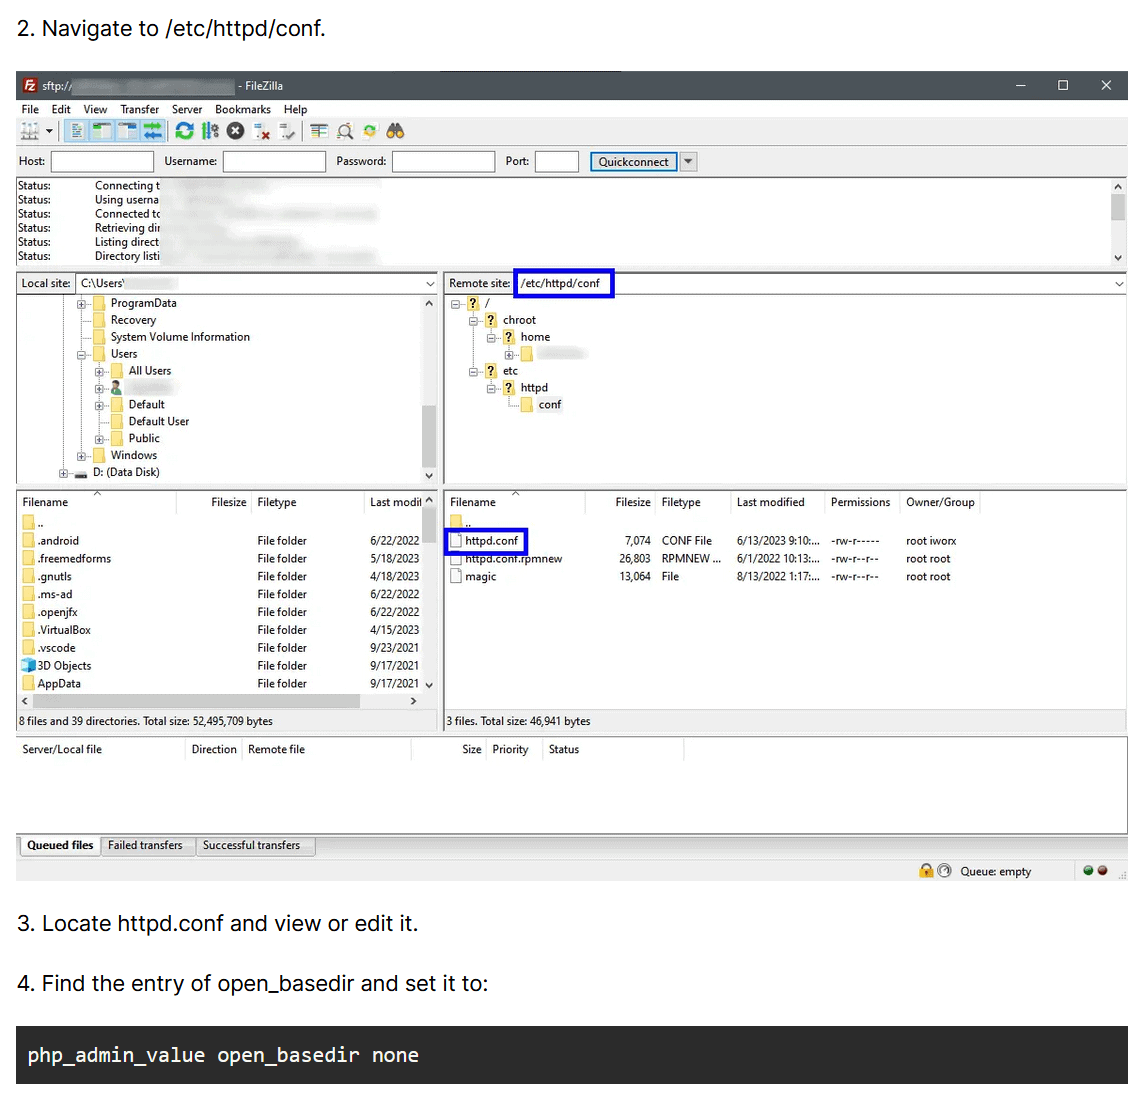Toggle transfer queue display icon
1143x1099 pixels.
(x=153, y=131)
